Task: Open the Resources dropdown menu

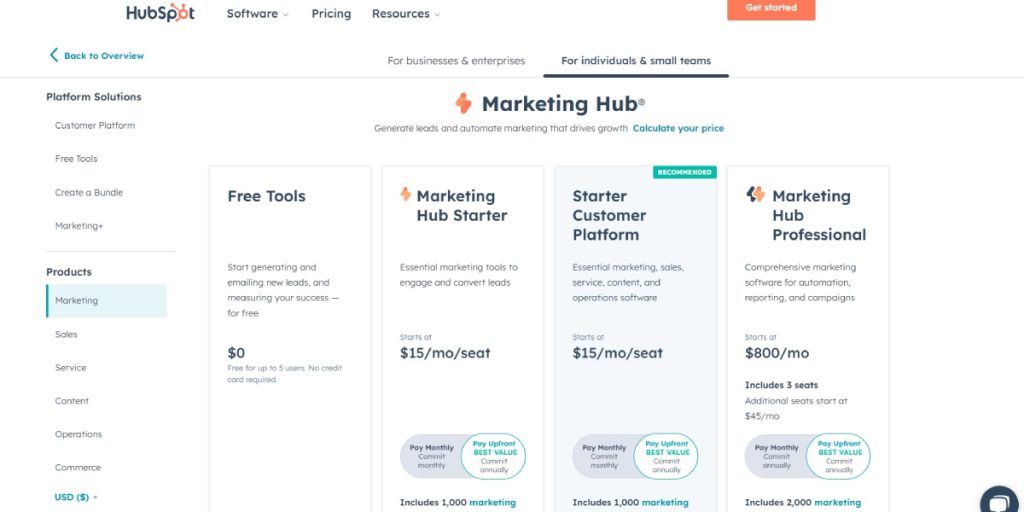Action: click(x=406, y=14)
